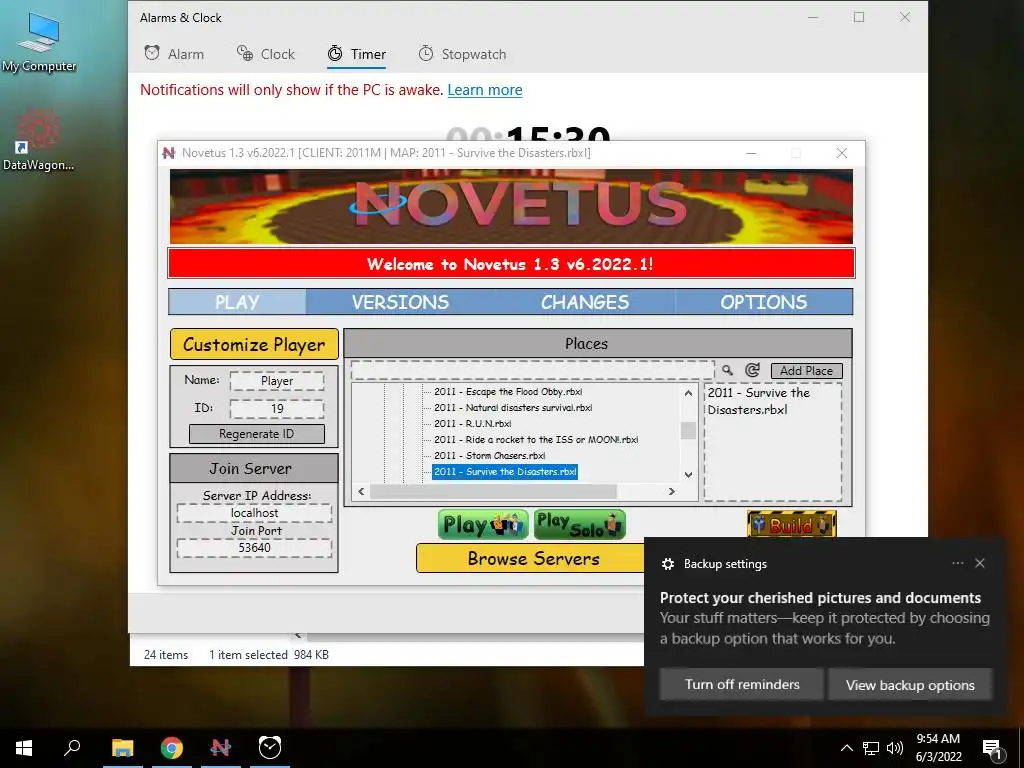Click the places search box
This screenshot has height=768, width=1024.
(x=532, y=370)
